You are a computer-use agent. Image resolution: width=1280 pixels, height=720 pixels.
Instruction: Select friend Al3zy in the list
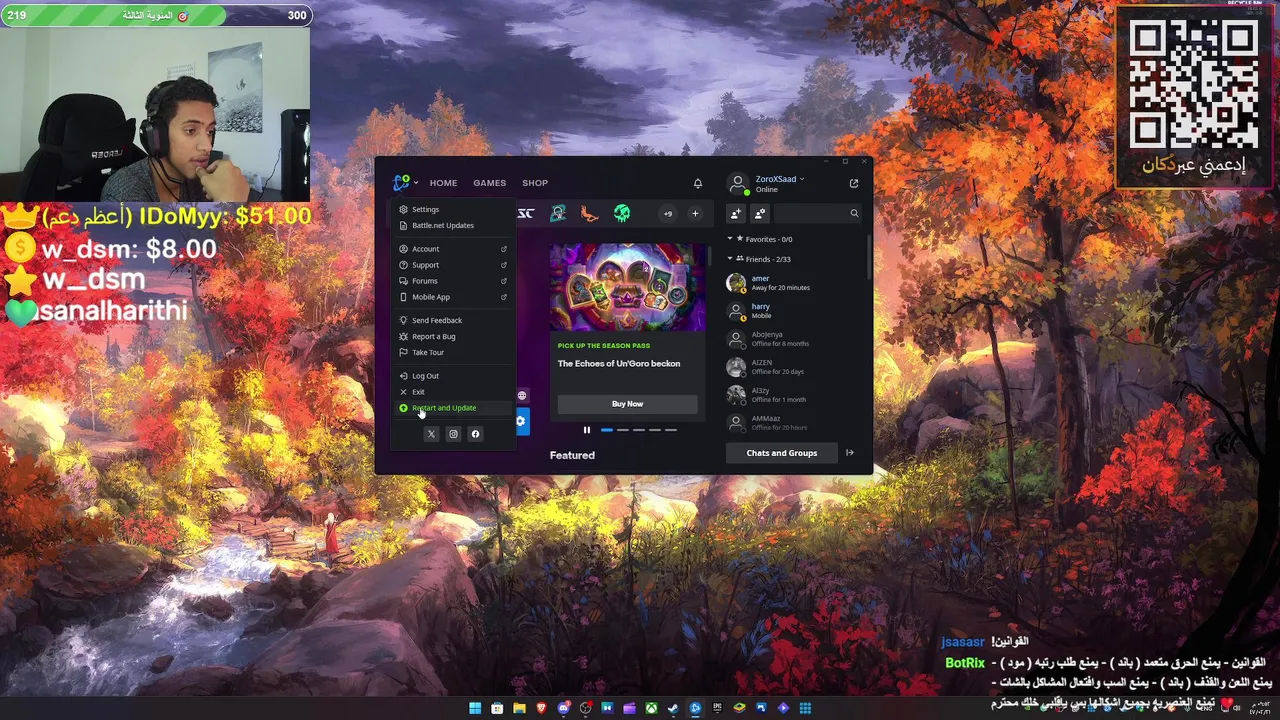pos(795,395)
